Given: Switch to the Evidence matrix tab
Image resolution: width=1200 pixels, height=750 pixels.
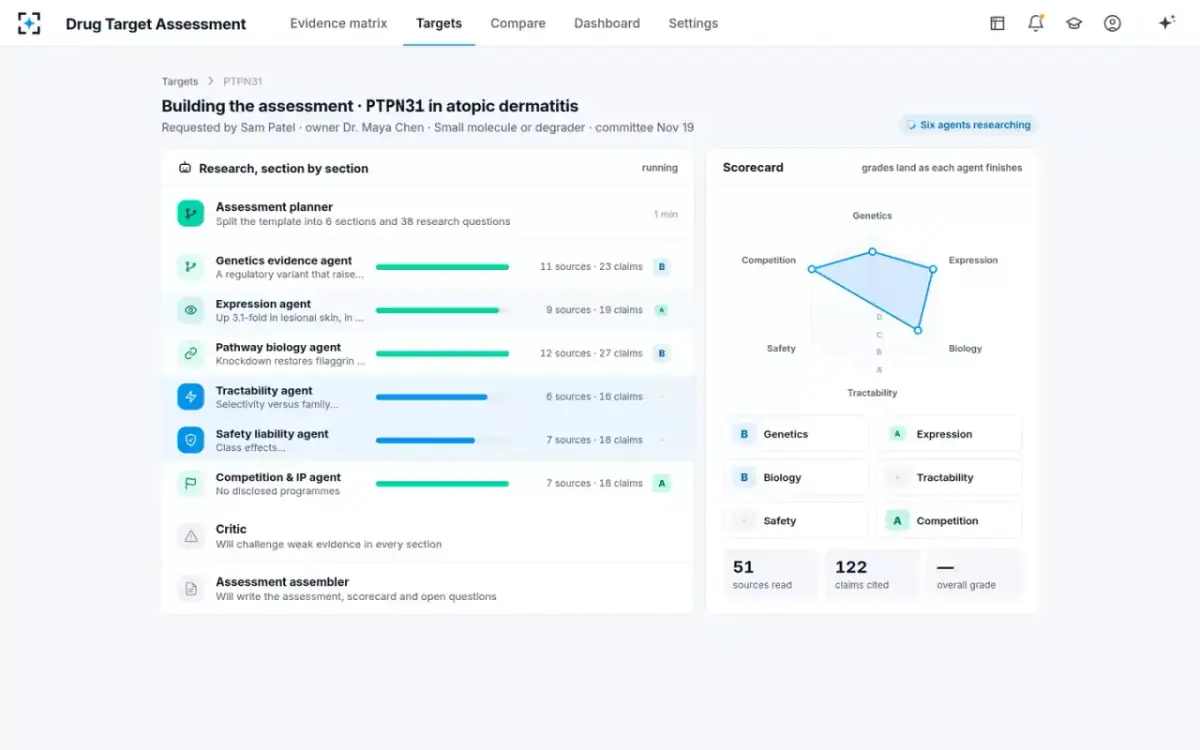Looking at the screenshot, I should [x=339, y=23].
